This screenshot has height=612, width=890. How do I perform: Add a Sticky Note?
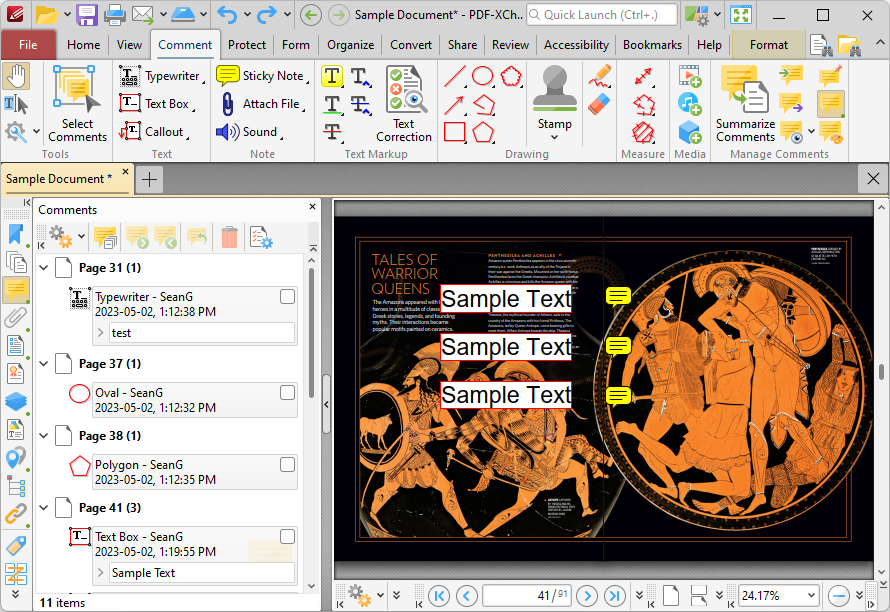262,76
